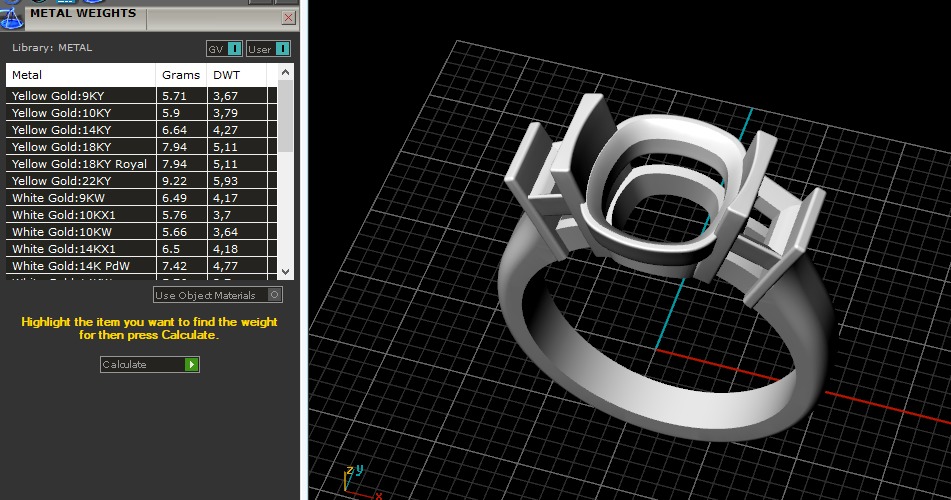Select the White Gold:10KX1 row
Viewport: 951px width, 500px height.
(x=141, y=214)
